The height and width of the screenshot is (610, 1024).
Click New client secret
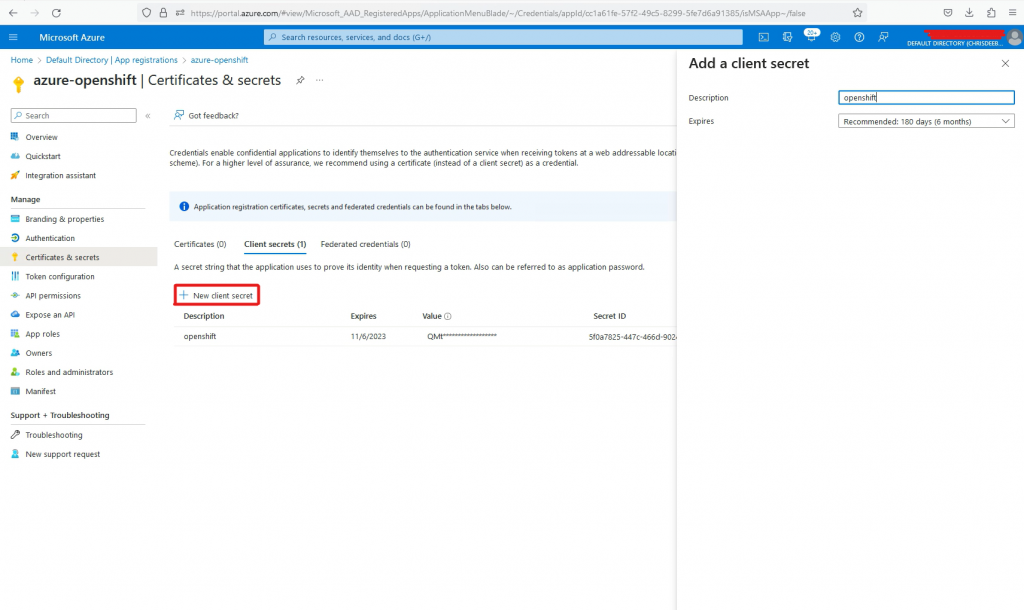click(217, 295)
